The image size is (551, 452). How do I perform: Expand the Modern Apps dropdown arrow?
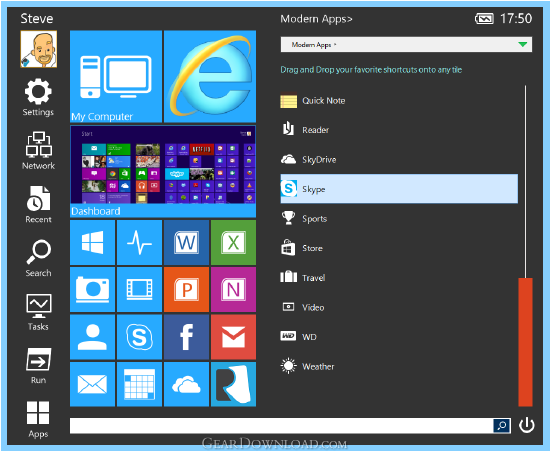[x=523, y=44]
